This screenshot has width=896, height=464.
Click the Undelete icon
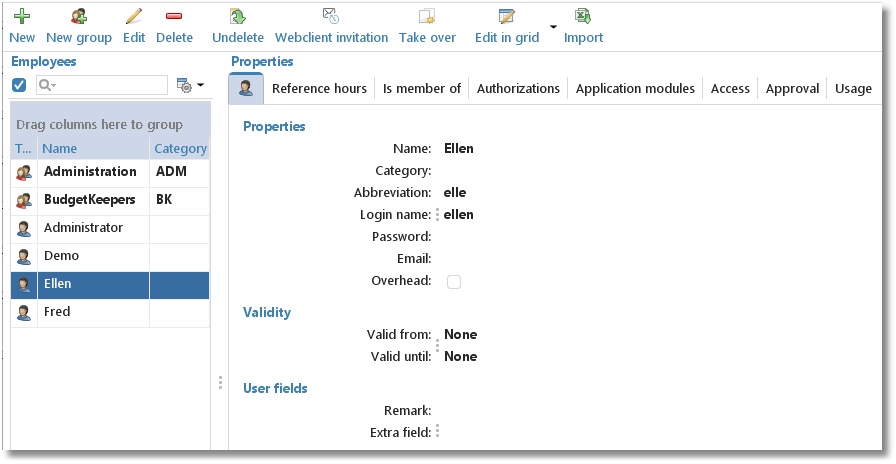(x=237, y=16)
